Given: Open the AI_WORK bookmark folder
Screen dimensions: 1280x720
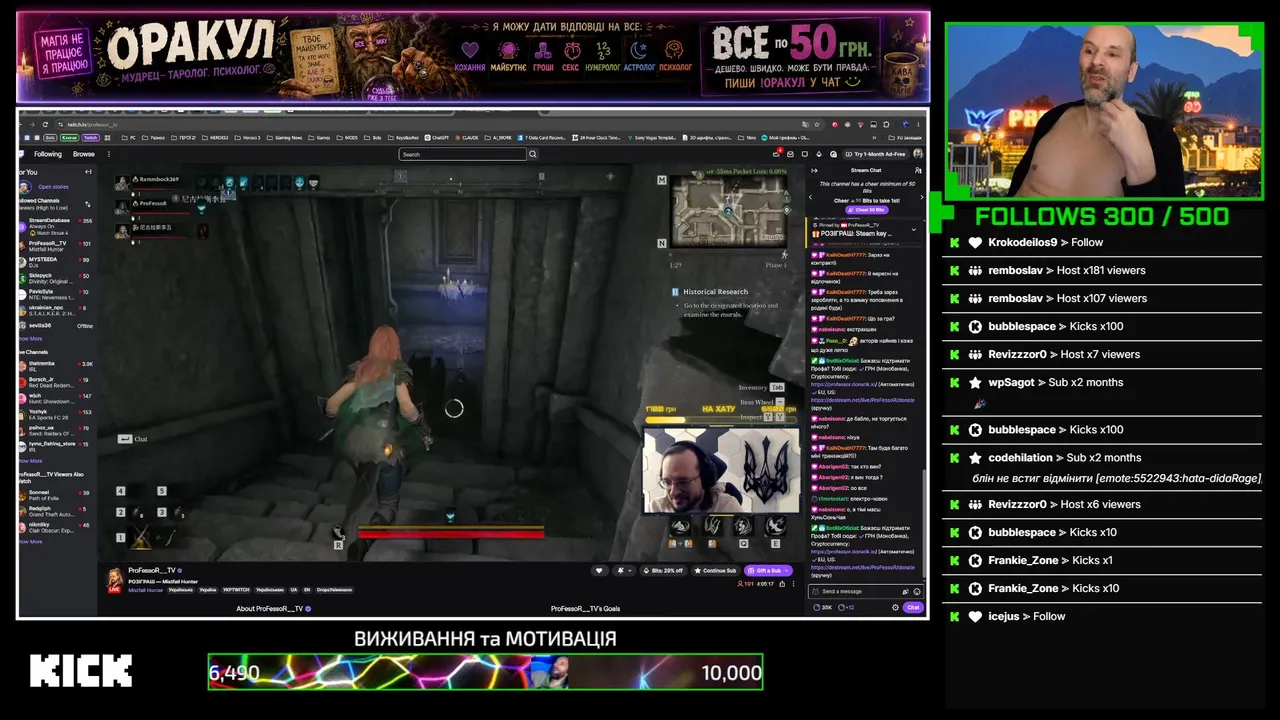Looking at the screenshot, I should 498,137.
